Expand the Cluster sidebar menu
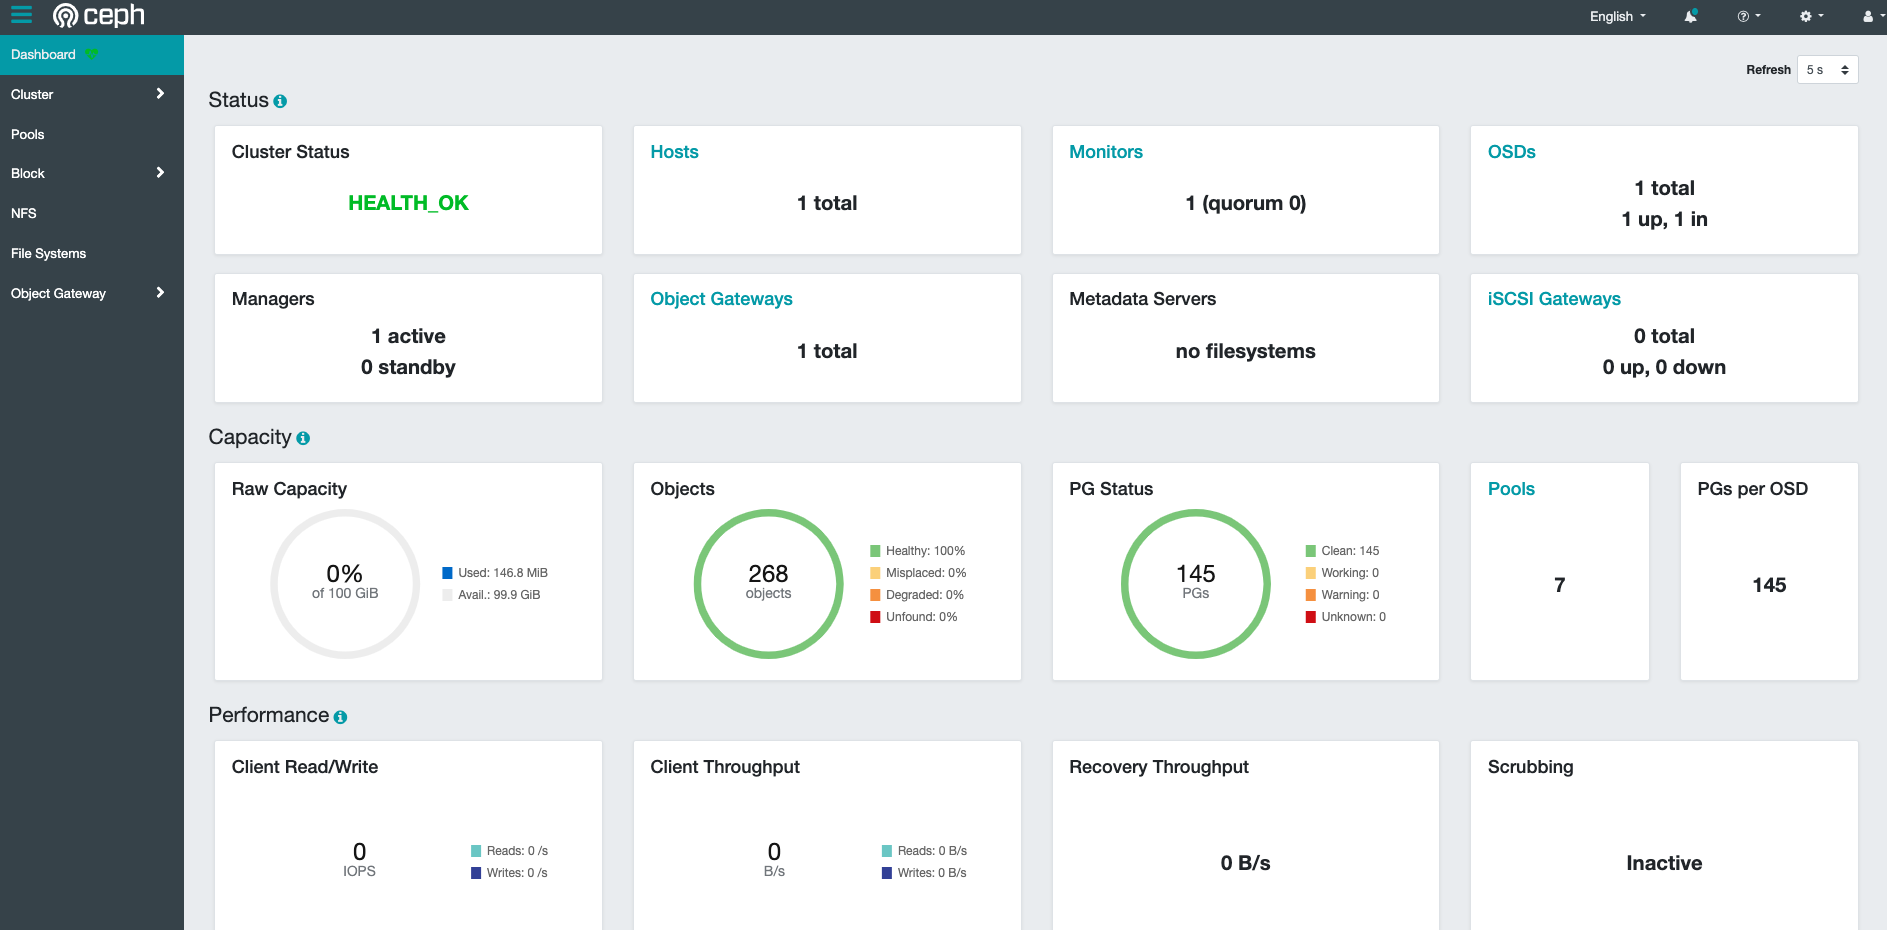 (x=88, y=94)
